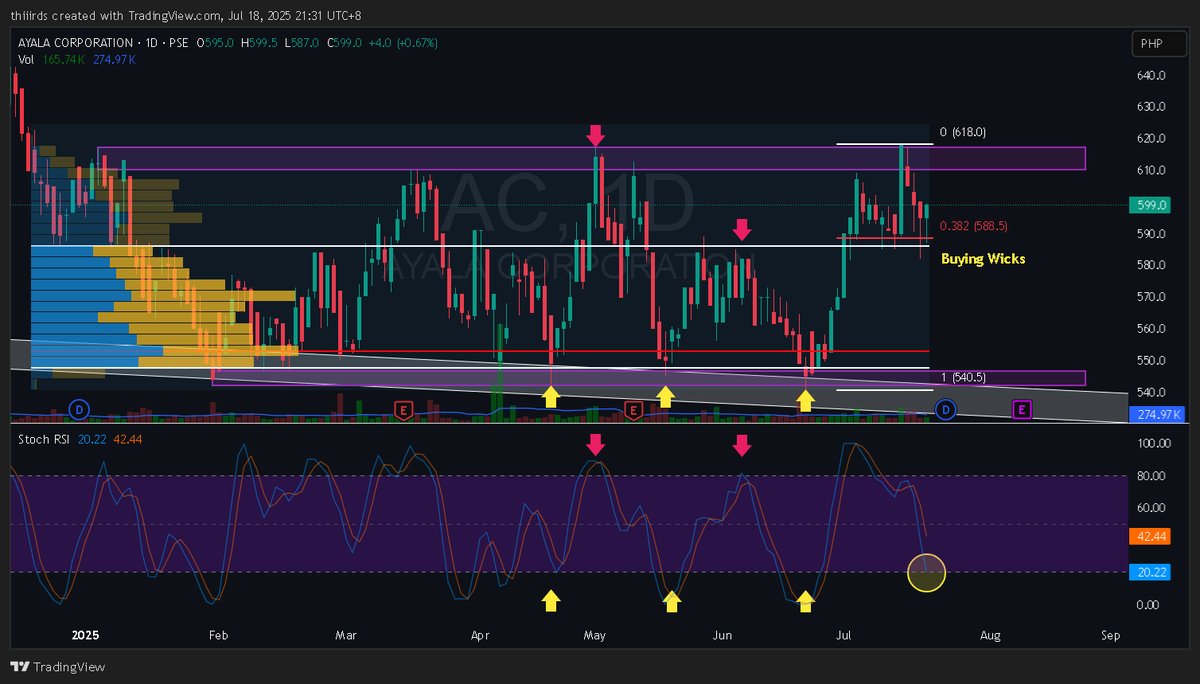
Task: Click the H599.5 high value in header
Action: (x=259, y=43)
